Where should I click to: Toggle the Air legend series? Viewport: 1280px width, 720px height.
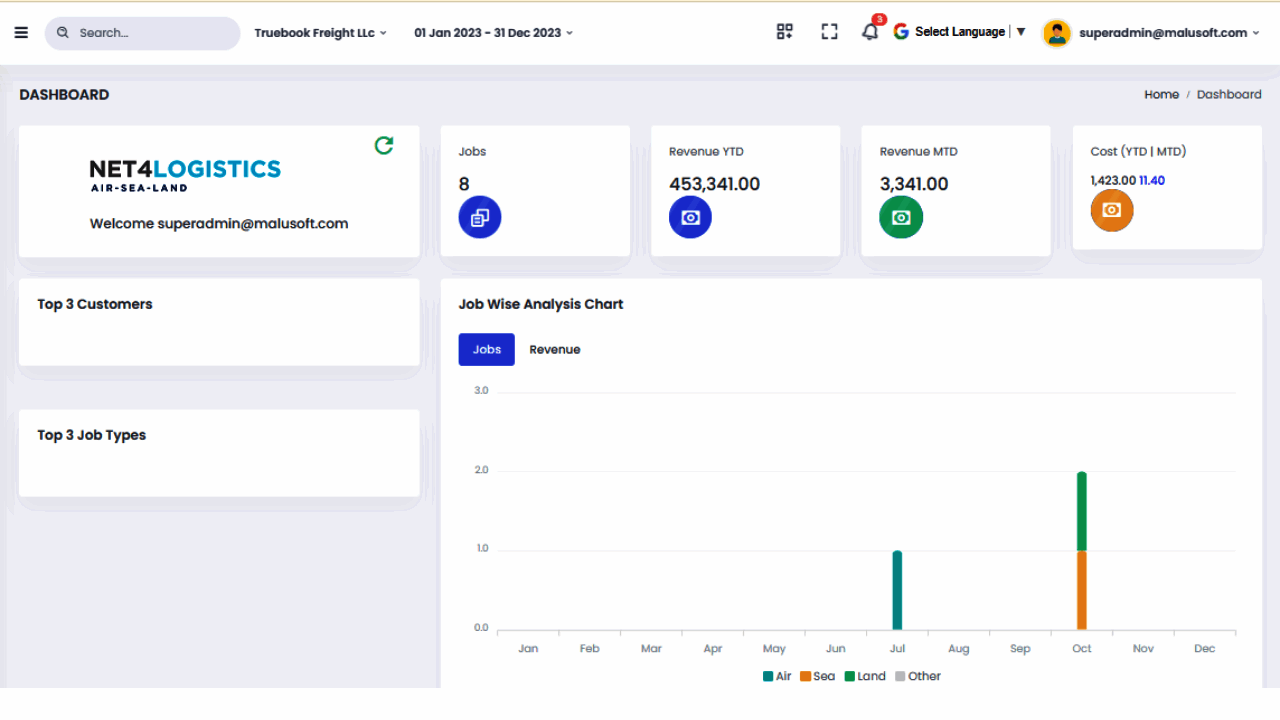pyautogui.click(x=777, y=676)
